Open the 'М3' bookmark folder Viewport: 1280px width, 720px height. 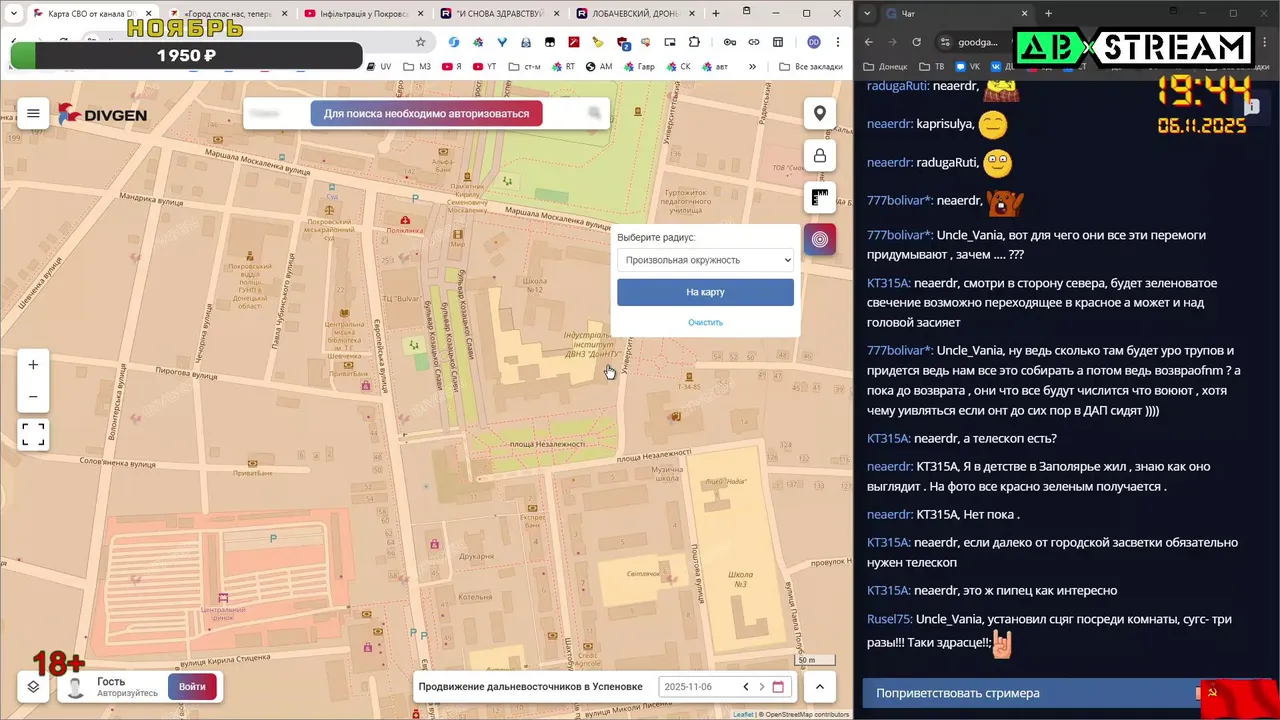click(x=417, y=67)
